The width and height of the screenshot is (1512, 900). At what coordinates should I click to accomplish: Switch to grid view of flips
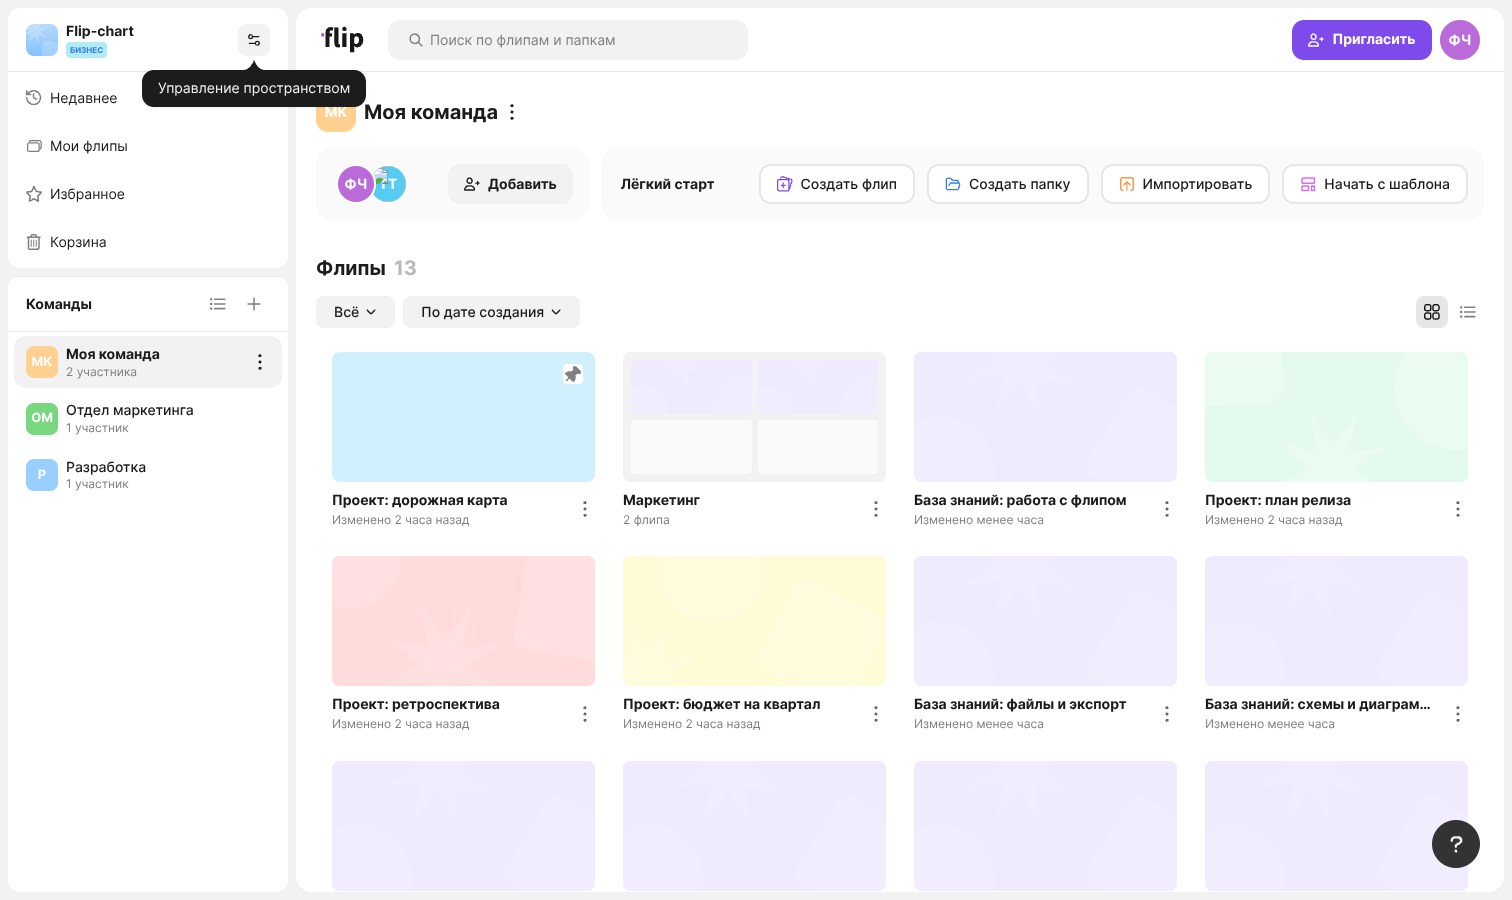(x=1432, y=312)
